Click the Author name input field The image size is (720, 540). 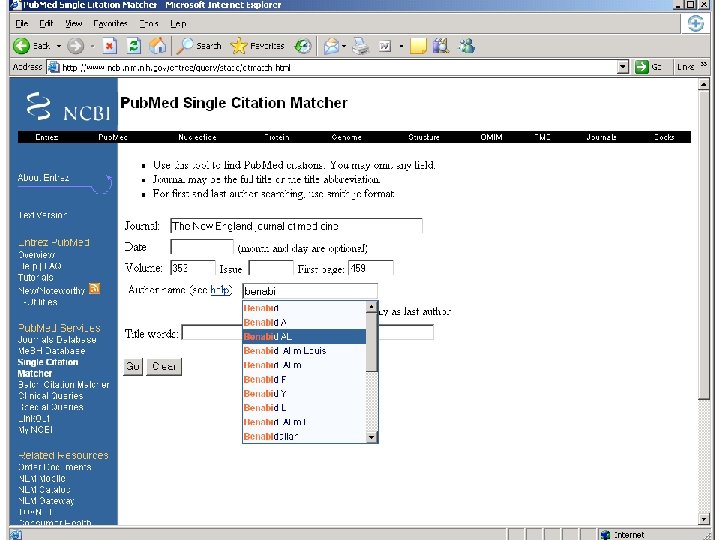[310, 291]
